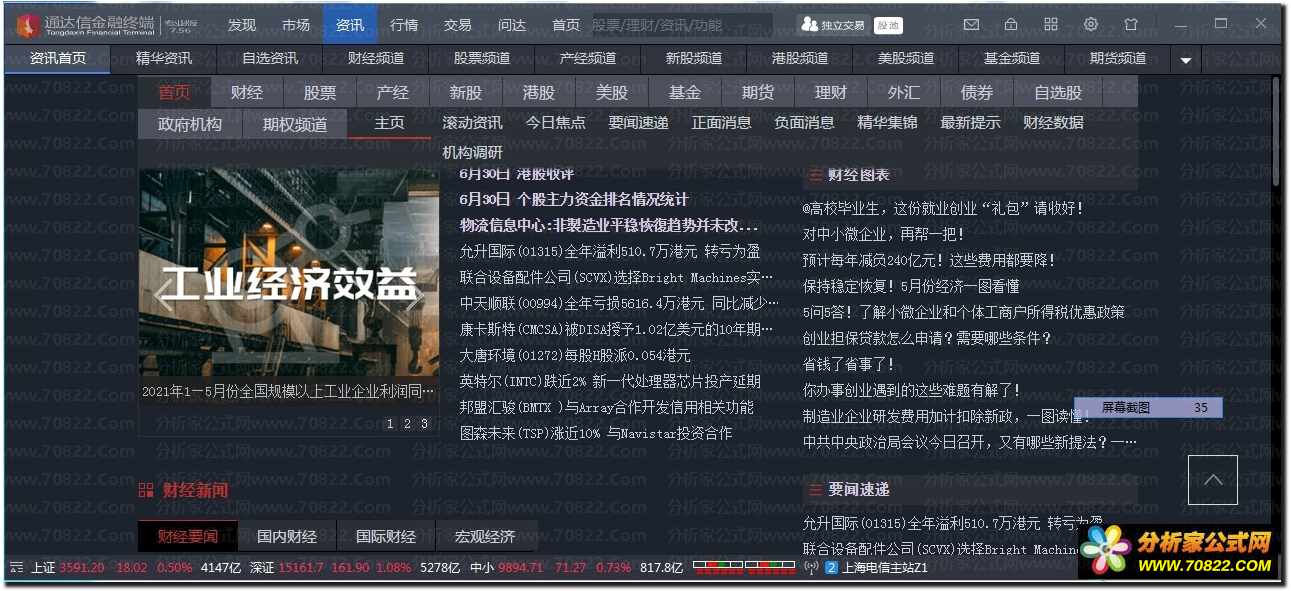Click the shirt skin-theme icon
Image resolution: width=1291 pixels, height=591 pixels.
1131,24
